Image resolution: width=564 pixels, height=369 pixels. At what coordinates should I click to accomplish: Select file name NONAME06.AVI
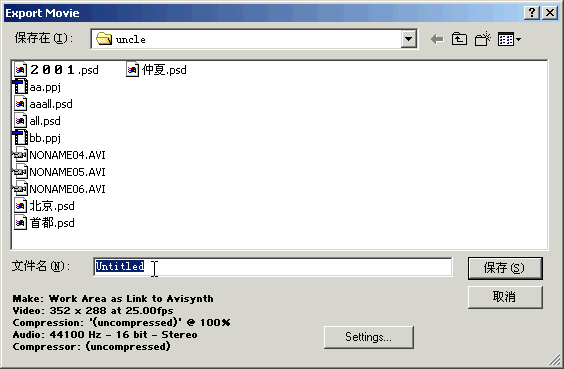point(67,189)
